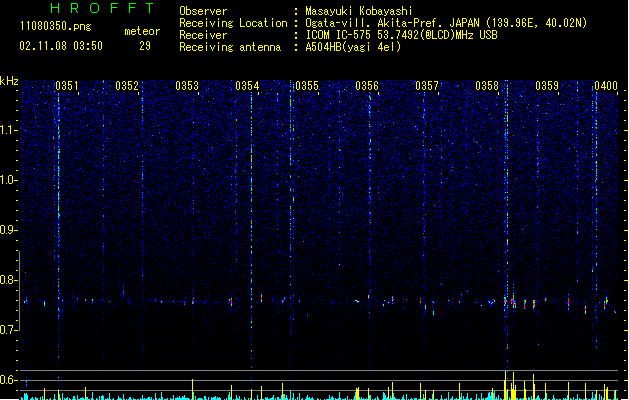Screen dimensions: 629x400
Task: Click the Observer label
Action: [203, 11]
